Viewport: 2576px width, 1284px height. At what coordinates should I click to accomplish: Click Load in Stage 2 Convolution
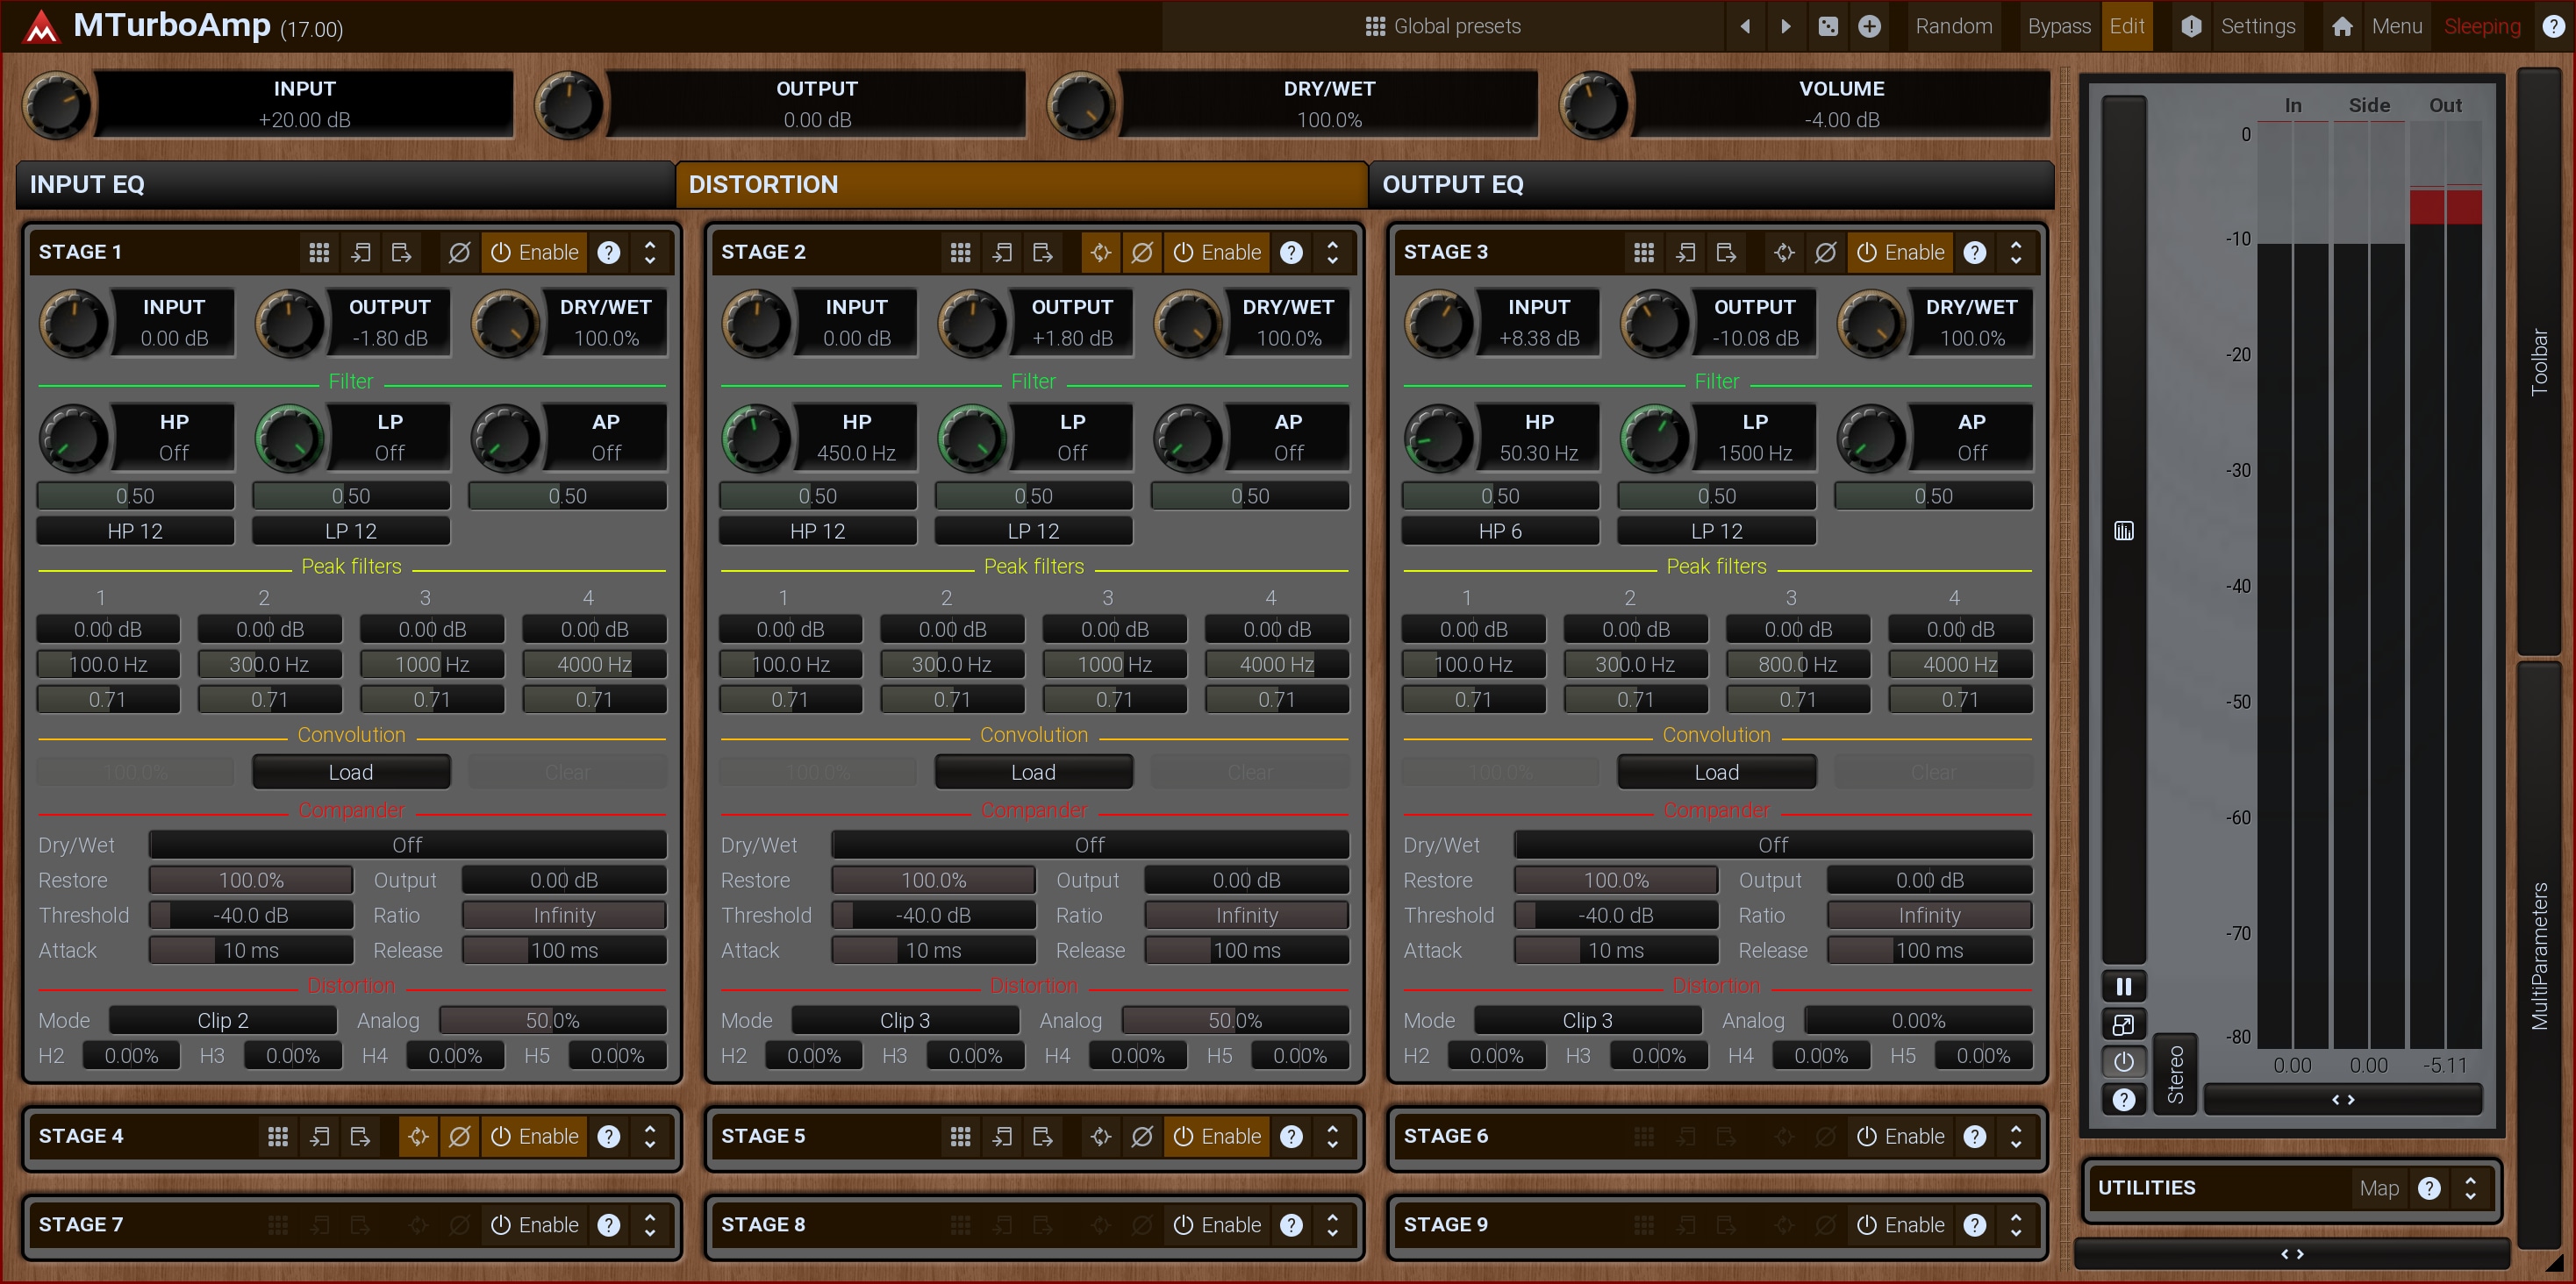click(1033, 773)
